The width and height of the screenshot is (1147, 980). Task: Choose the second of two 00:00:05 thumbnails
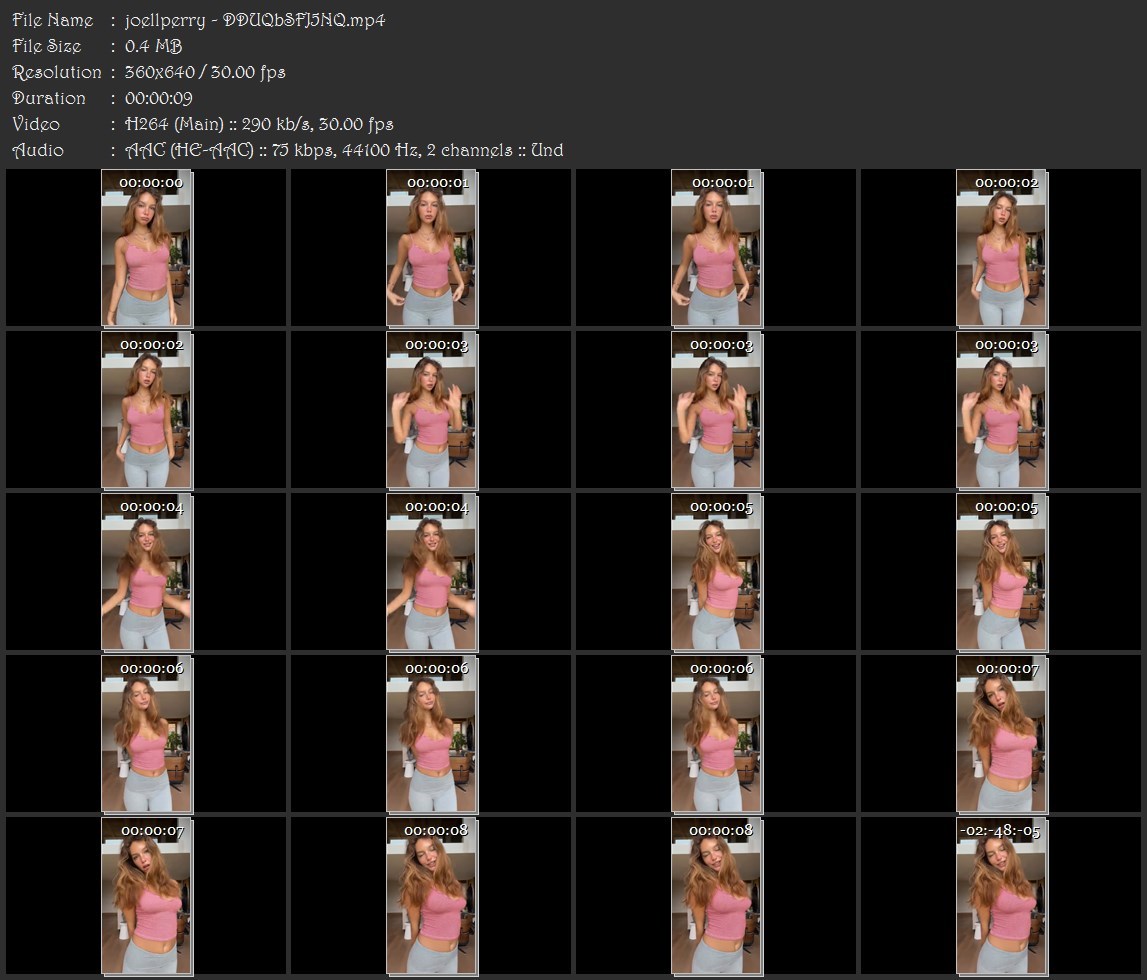(1001, 572)
